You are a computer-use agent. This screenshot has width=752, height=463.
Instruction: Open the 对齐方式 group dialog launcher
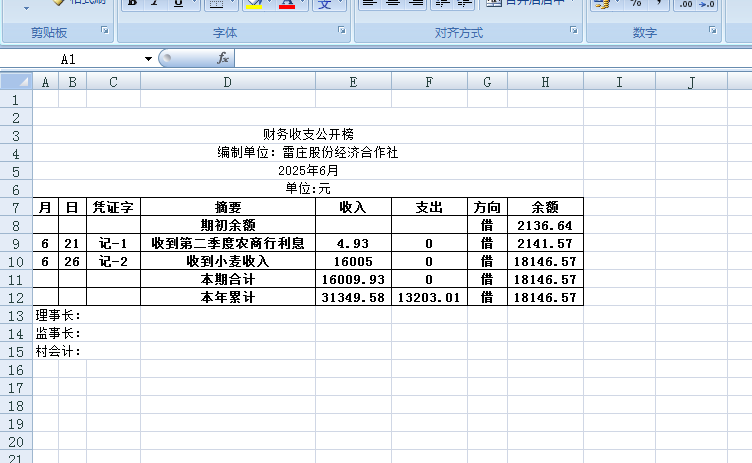tap(574, 32)
